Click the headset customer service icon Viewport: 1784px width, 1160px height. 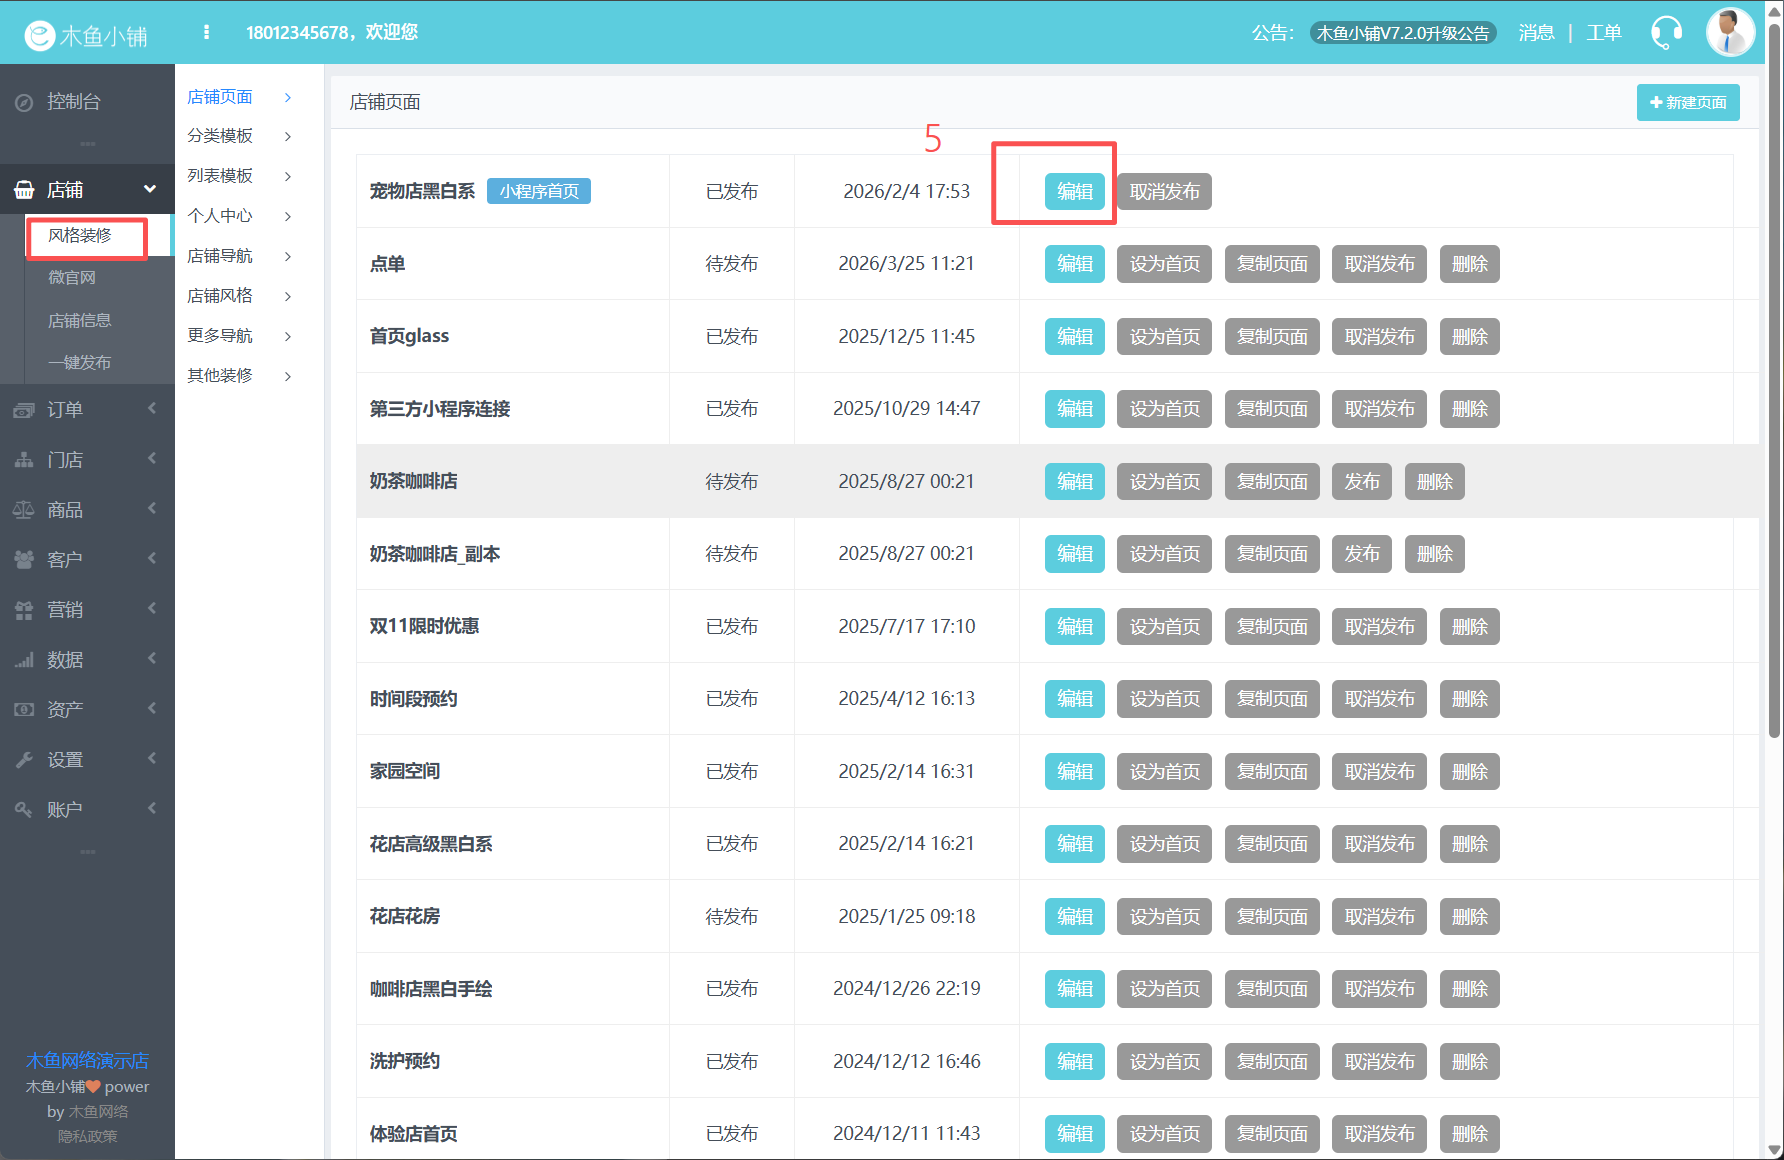[1666, 32]
